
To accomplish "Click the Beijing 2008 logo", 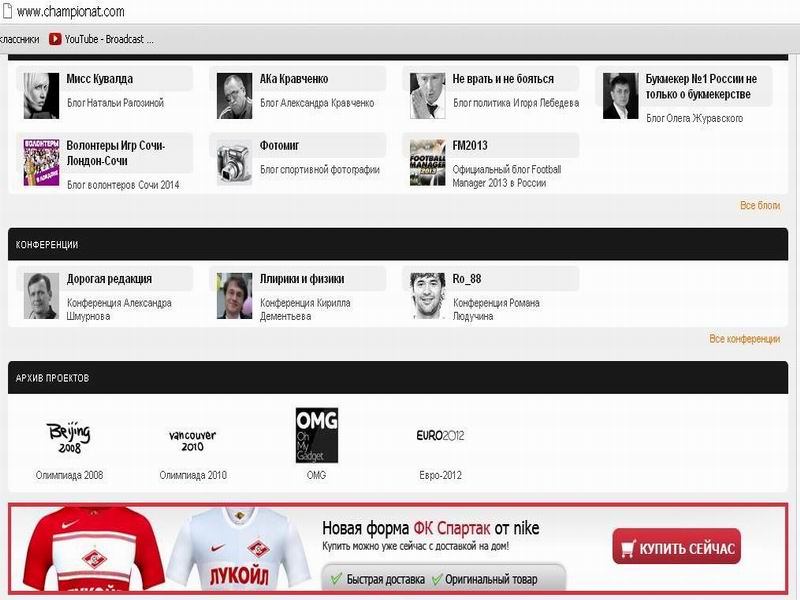I will coord(69,437).
